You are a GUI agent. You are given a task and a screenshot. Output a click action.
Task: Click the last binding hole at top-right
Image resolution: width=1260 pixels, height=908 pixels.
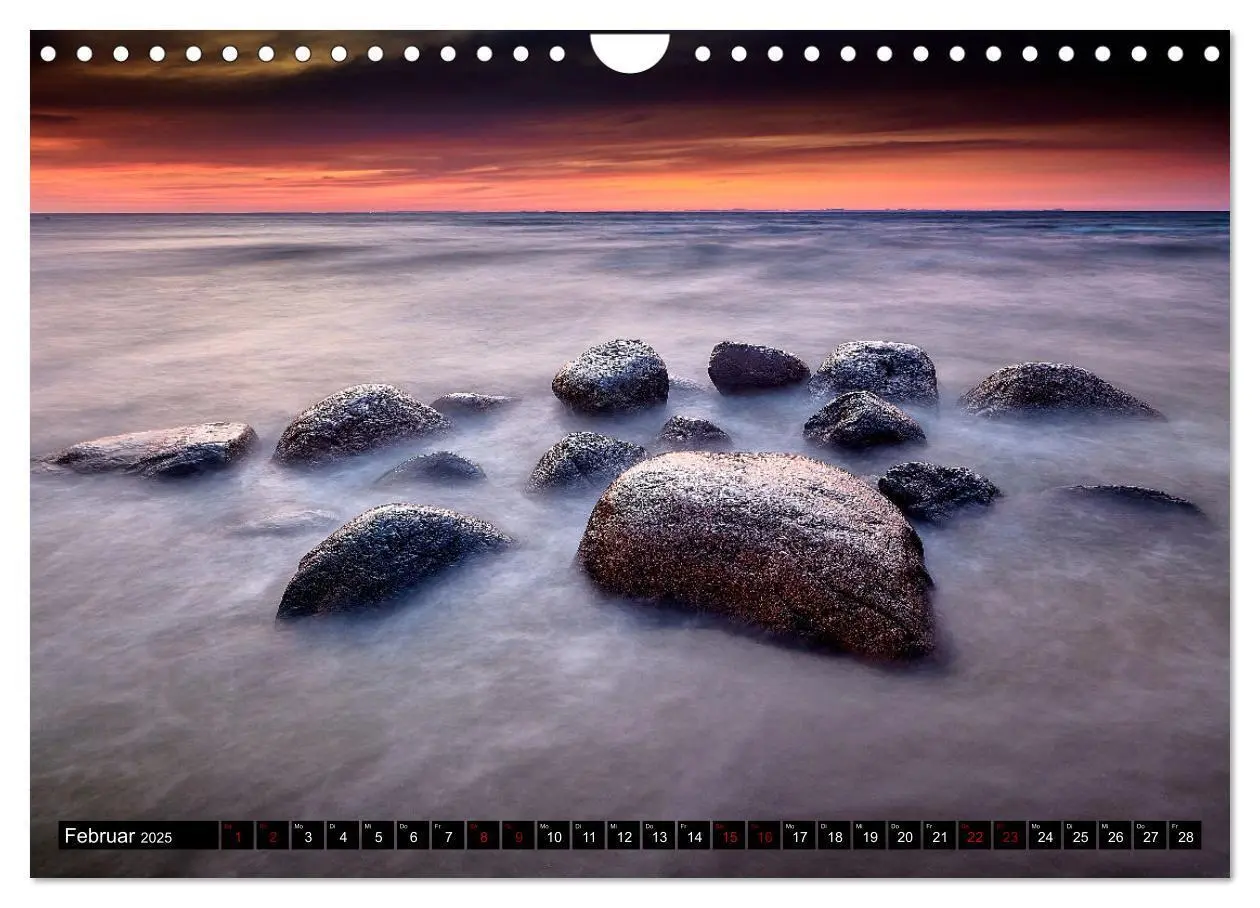(x=1212, y=54)
